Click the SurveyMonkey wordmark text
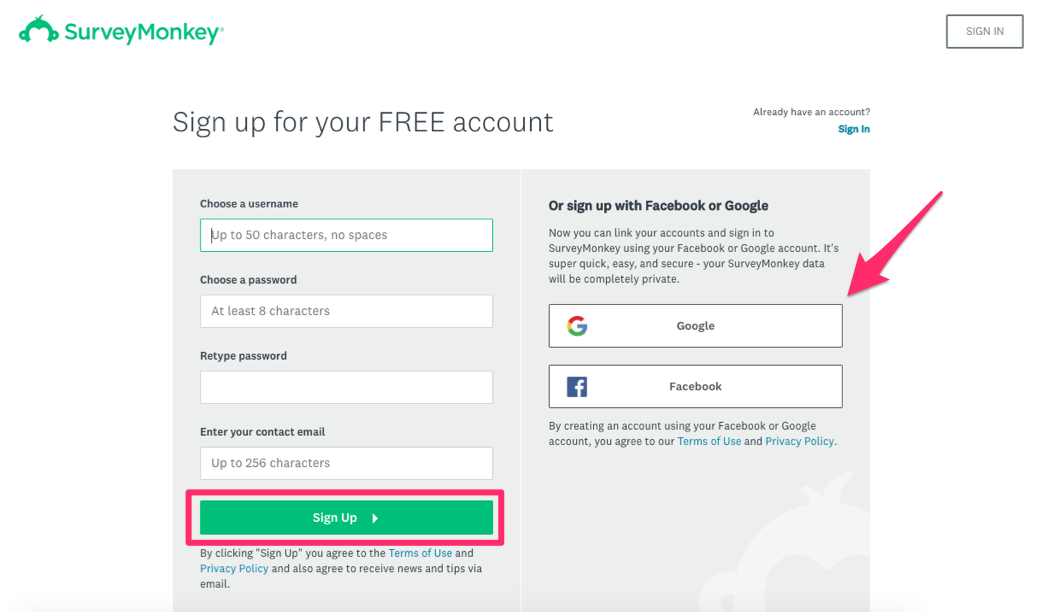This screenshot has height=612, width=1045. coord(144,32)
